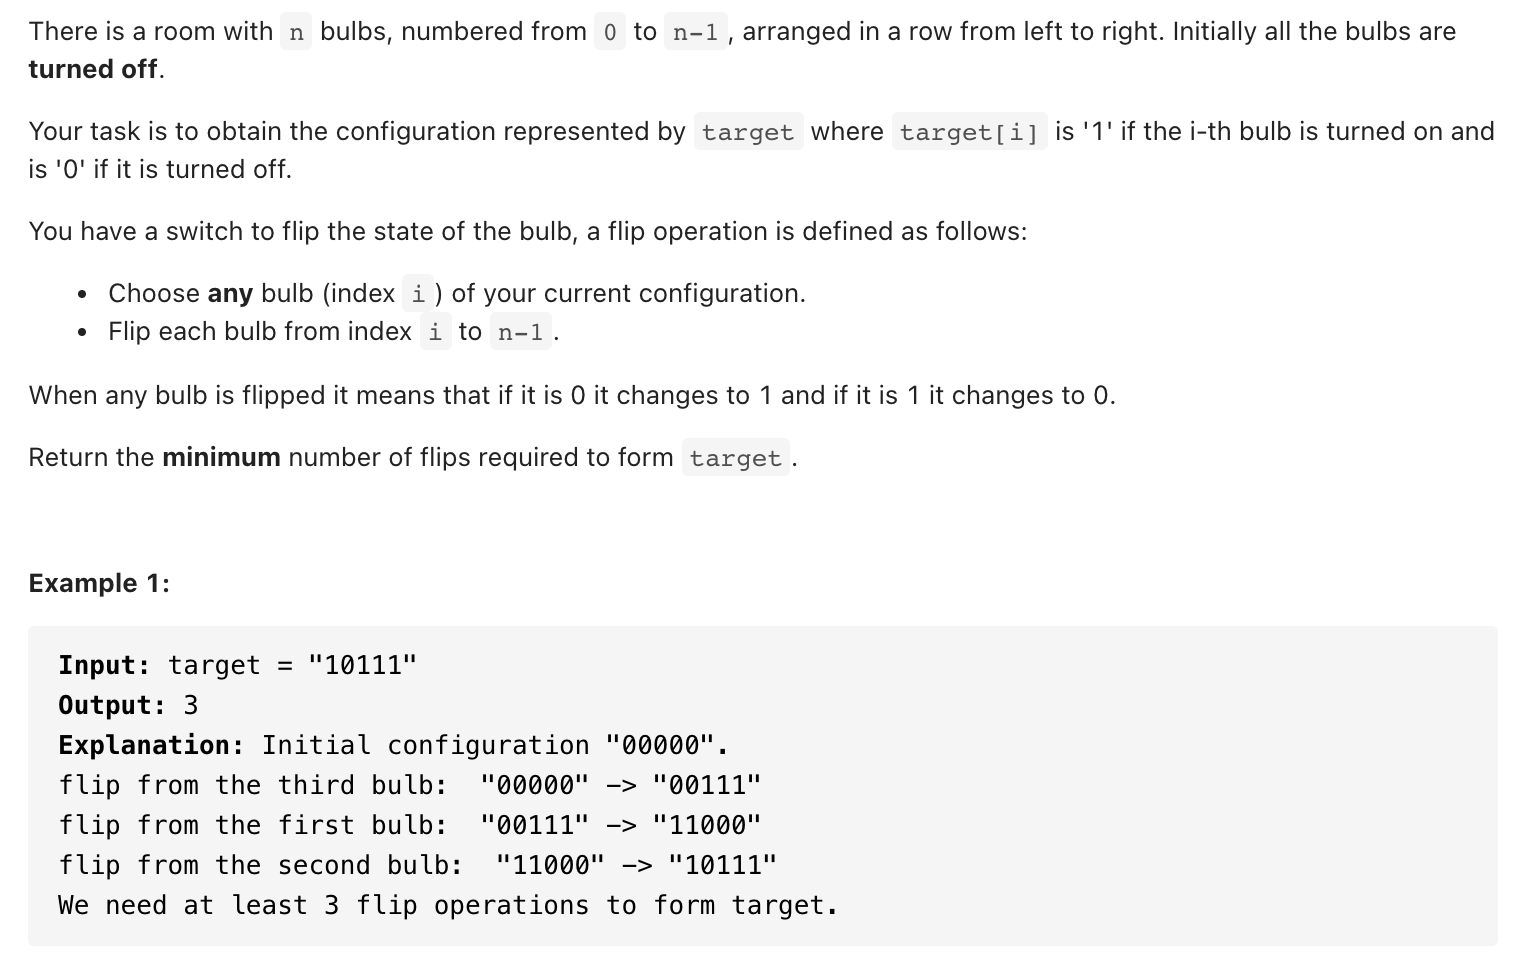Click the "00000" after 'Initial configuration'
This screenshot has width=1530, height=960.
(660, 745)
